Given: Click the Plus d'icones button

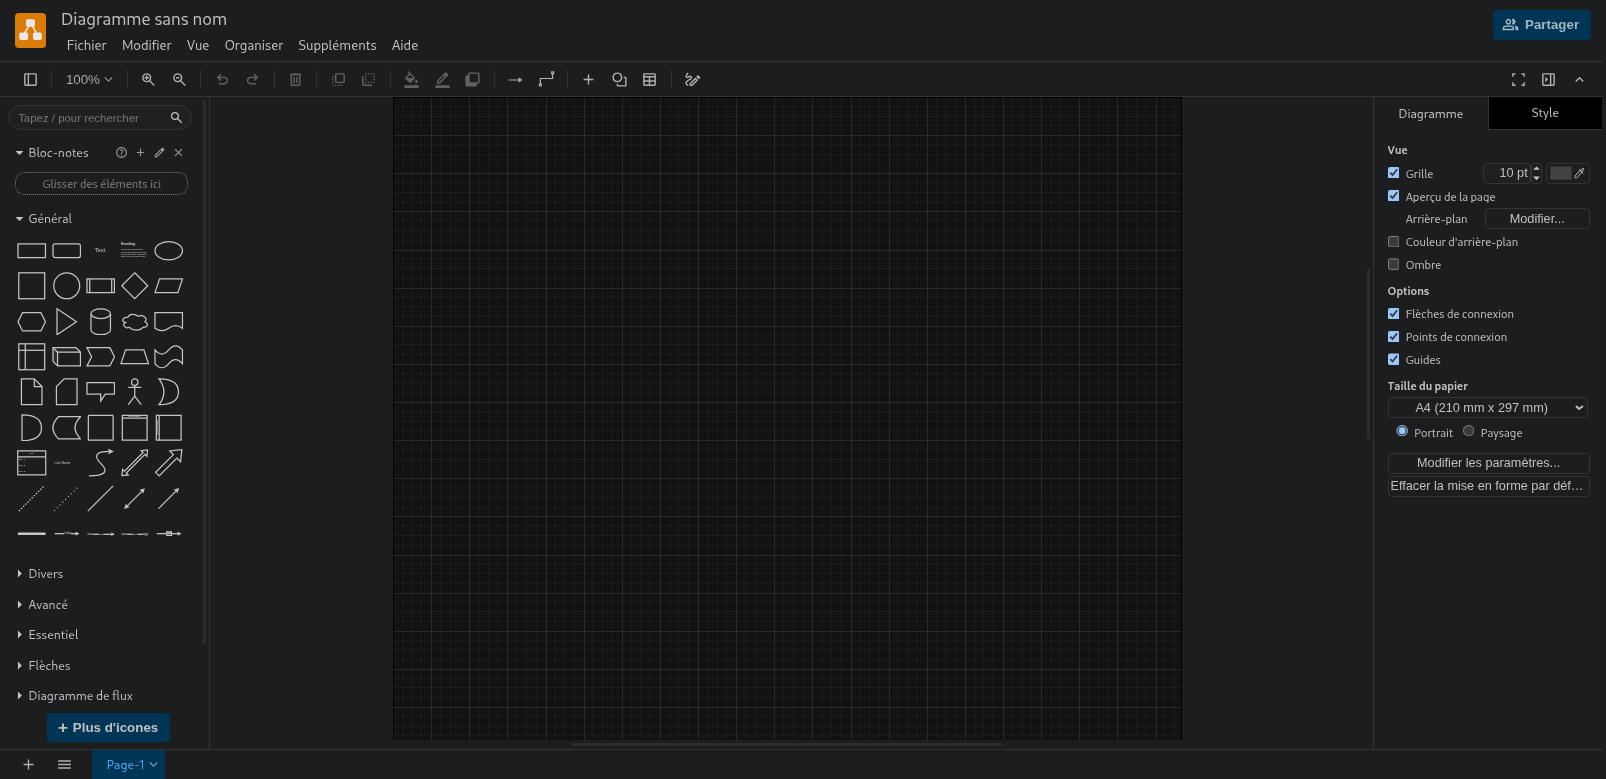Looking at the screenshot, I should (108, 728).
